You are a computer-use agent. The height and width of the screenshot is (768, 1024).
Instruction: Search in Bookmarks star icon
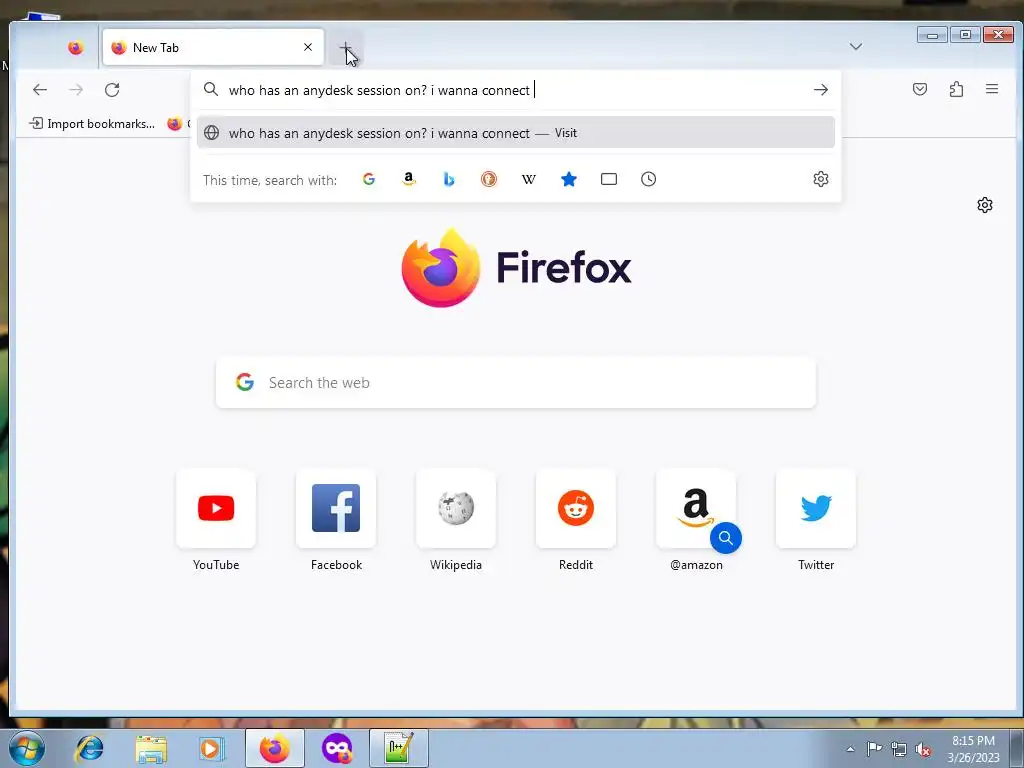[569, 179]
